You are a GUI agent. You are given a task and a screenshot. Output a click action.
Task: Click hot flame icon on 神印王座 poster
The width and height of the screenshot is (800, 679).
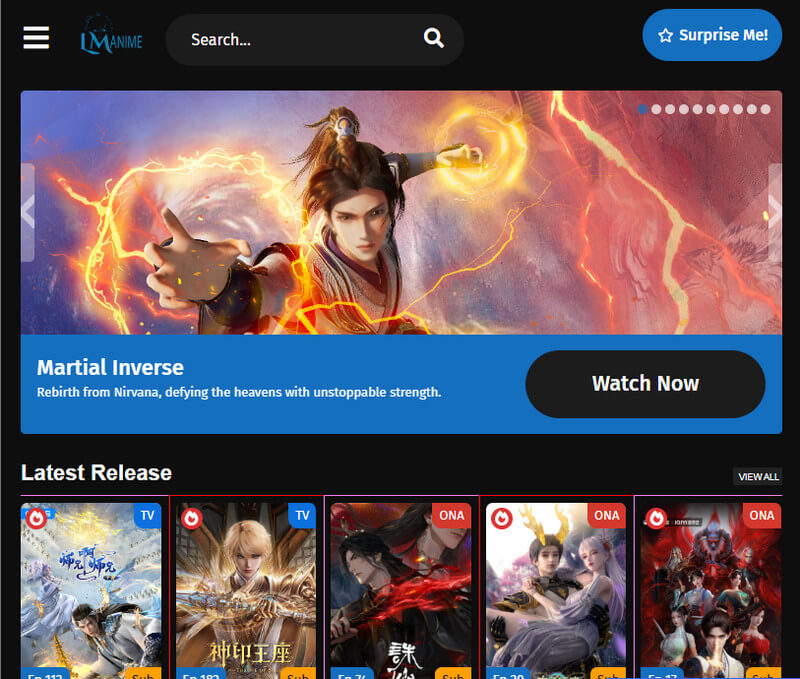(191, 518)
